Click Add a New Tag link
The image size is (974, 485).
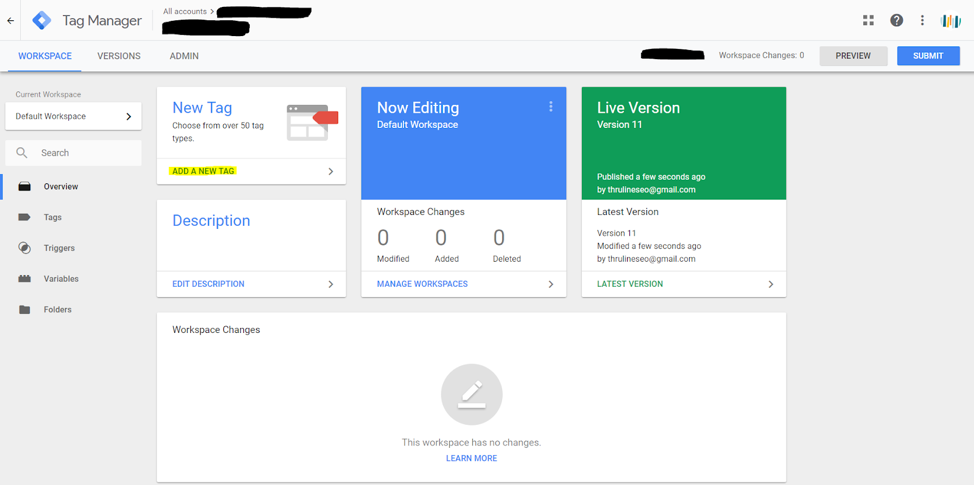tap(204, 171)
